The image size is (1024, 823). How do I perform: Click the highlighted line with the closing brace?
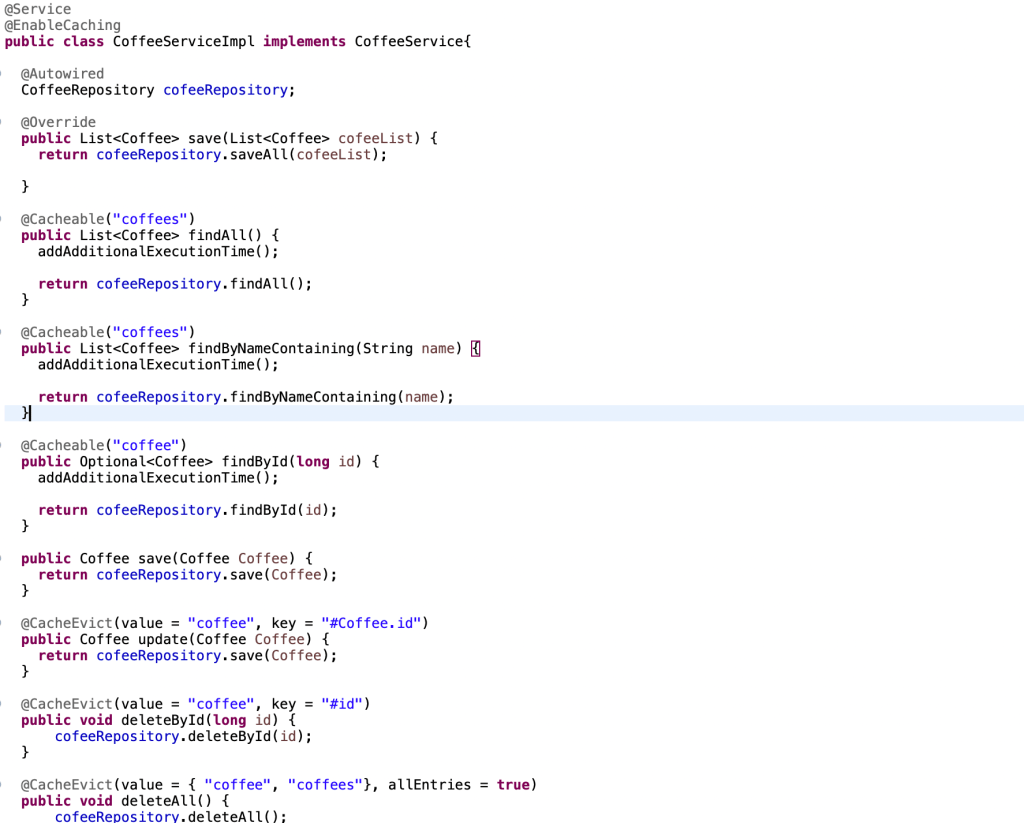[x=500, y=413]
